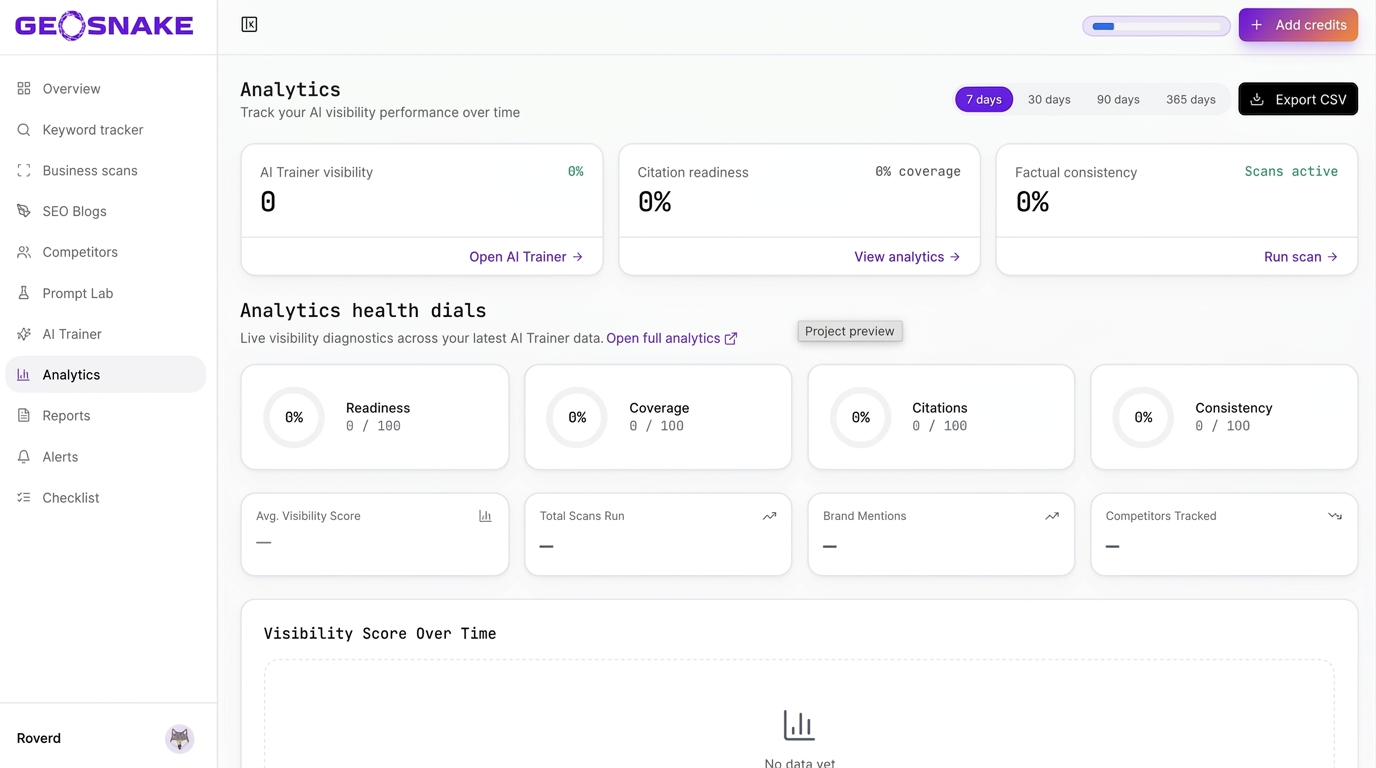This screenshot has width=1376, height=768.
Task: Open the Checklist page
Action: point(106,497)
